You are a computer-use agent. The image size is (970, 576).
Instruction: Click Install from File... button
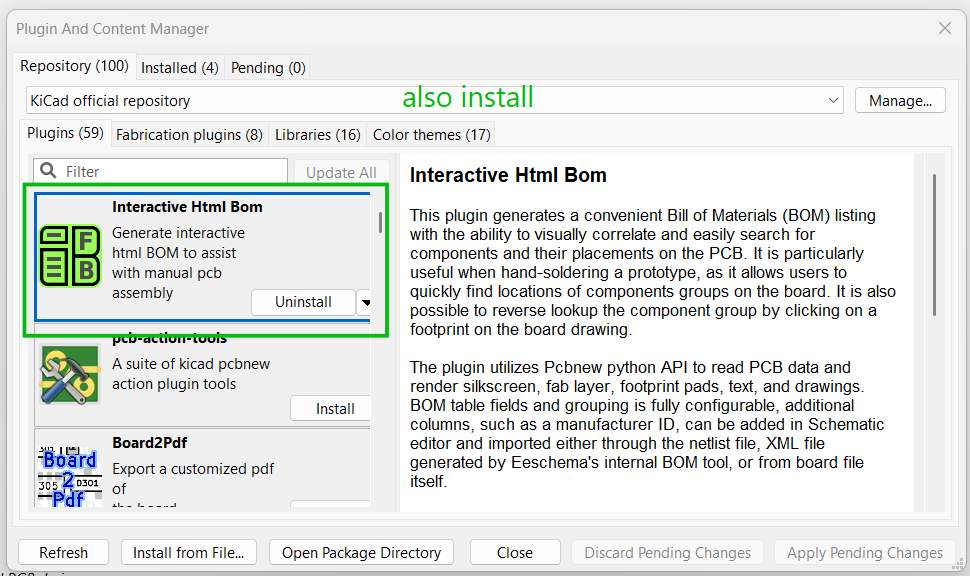tap(188, 552)
